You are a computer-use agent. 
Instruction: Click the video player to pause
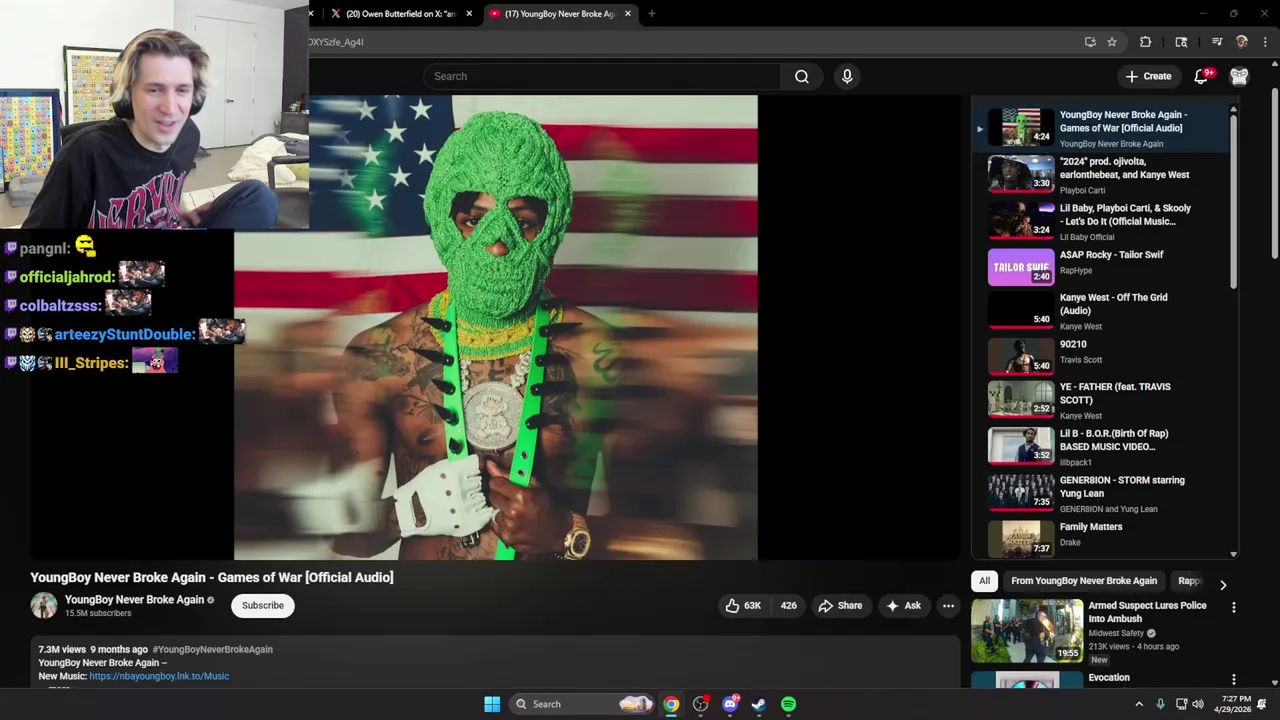pyautogui.click(x=495, y=327)
